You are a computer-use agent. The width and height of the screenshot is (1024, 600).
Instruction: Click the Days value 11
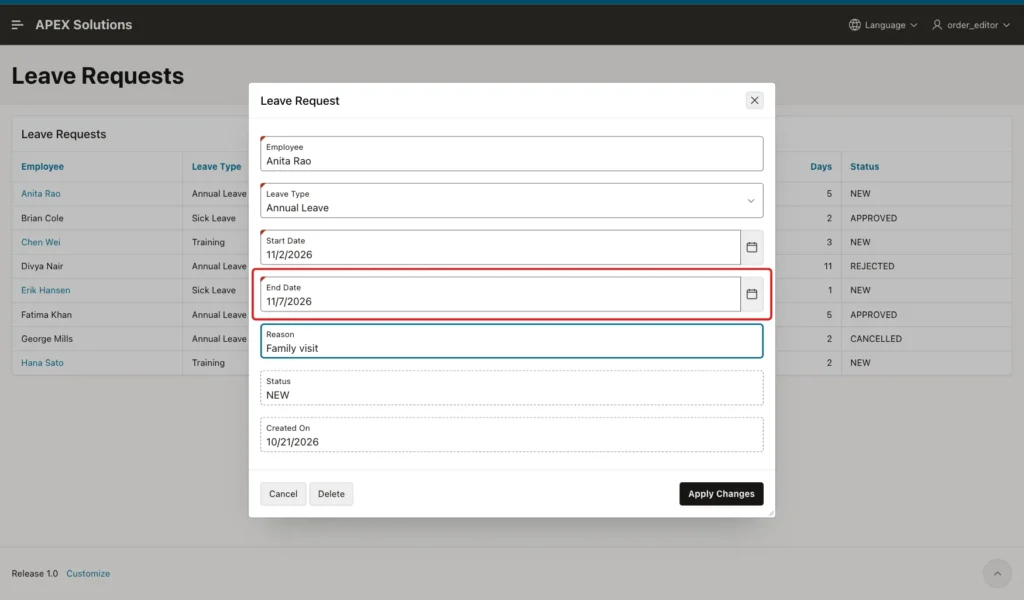coord(827,266)
